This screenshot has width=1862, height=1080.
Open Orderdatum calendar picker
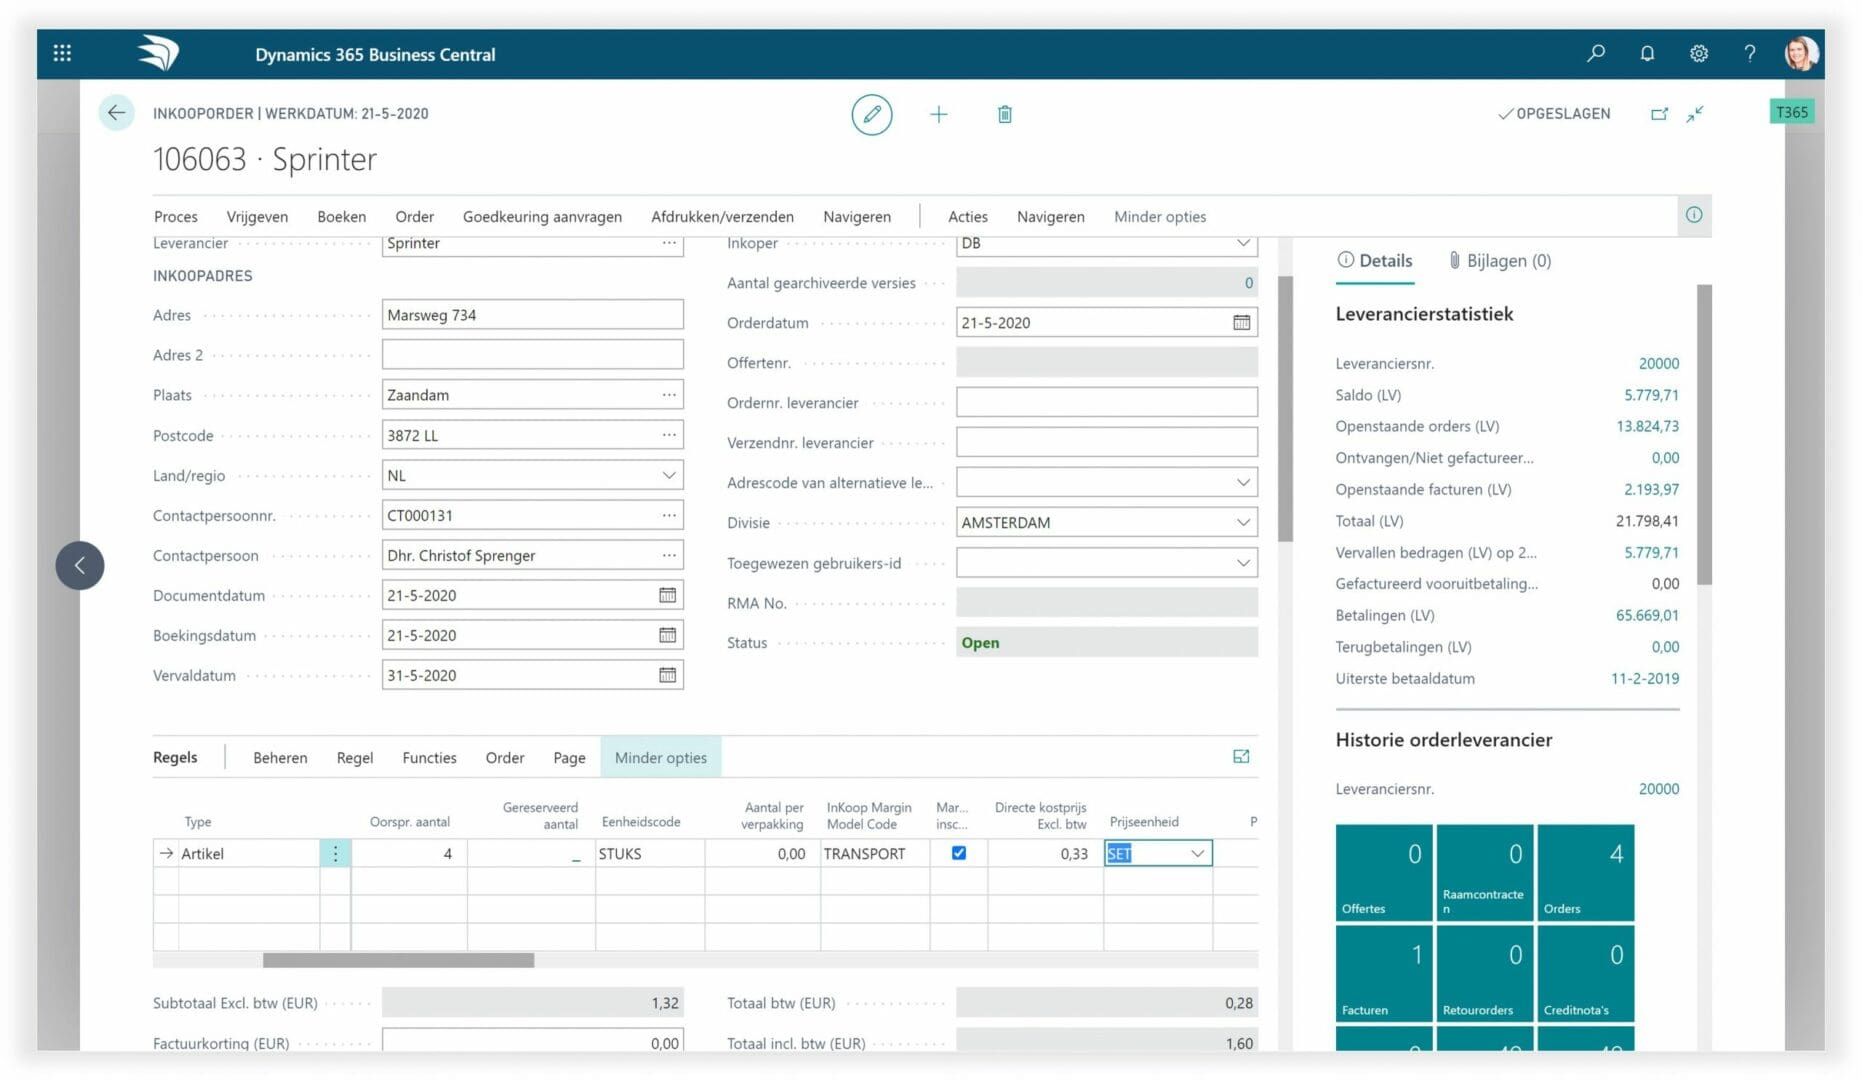pyautogui.click(x=1241, y=322)
